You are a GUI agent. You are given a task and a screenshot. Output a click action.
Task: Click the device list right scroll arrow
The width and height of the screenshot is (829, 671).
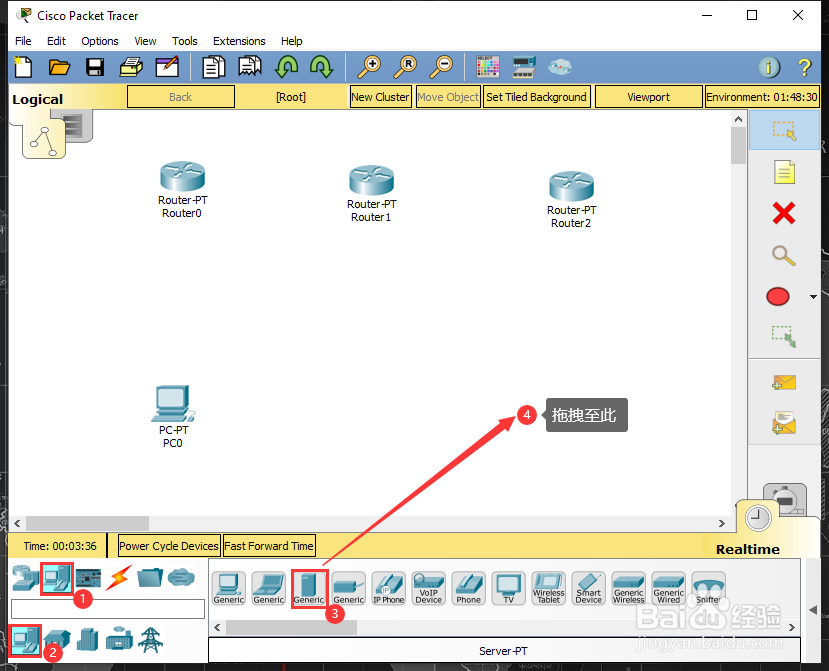(791, 628)
